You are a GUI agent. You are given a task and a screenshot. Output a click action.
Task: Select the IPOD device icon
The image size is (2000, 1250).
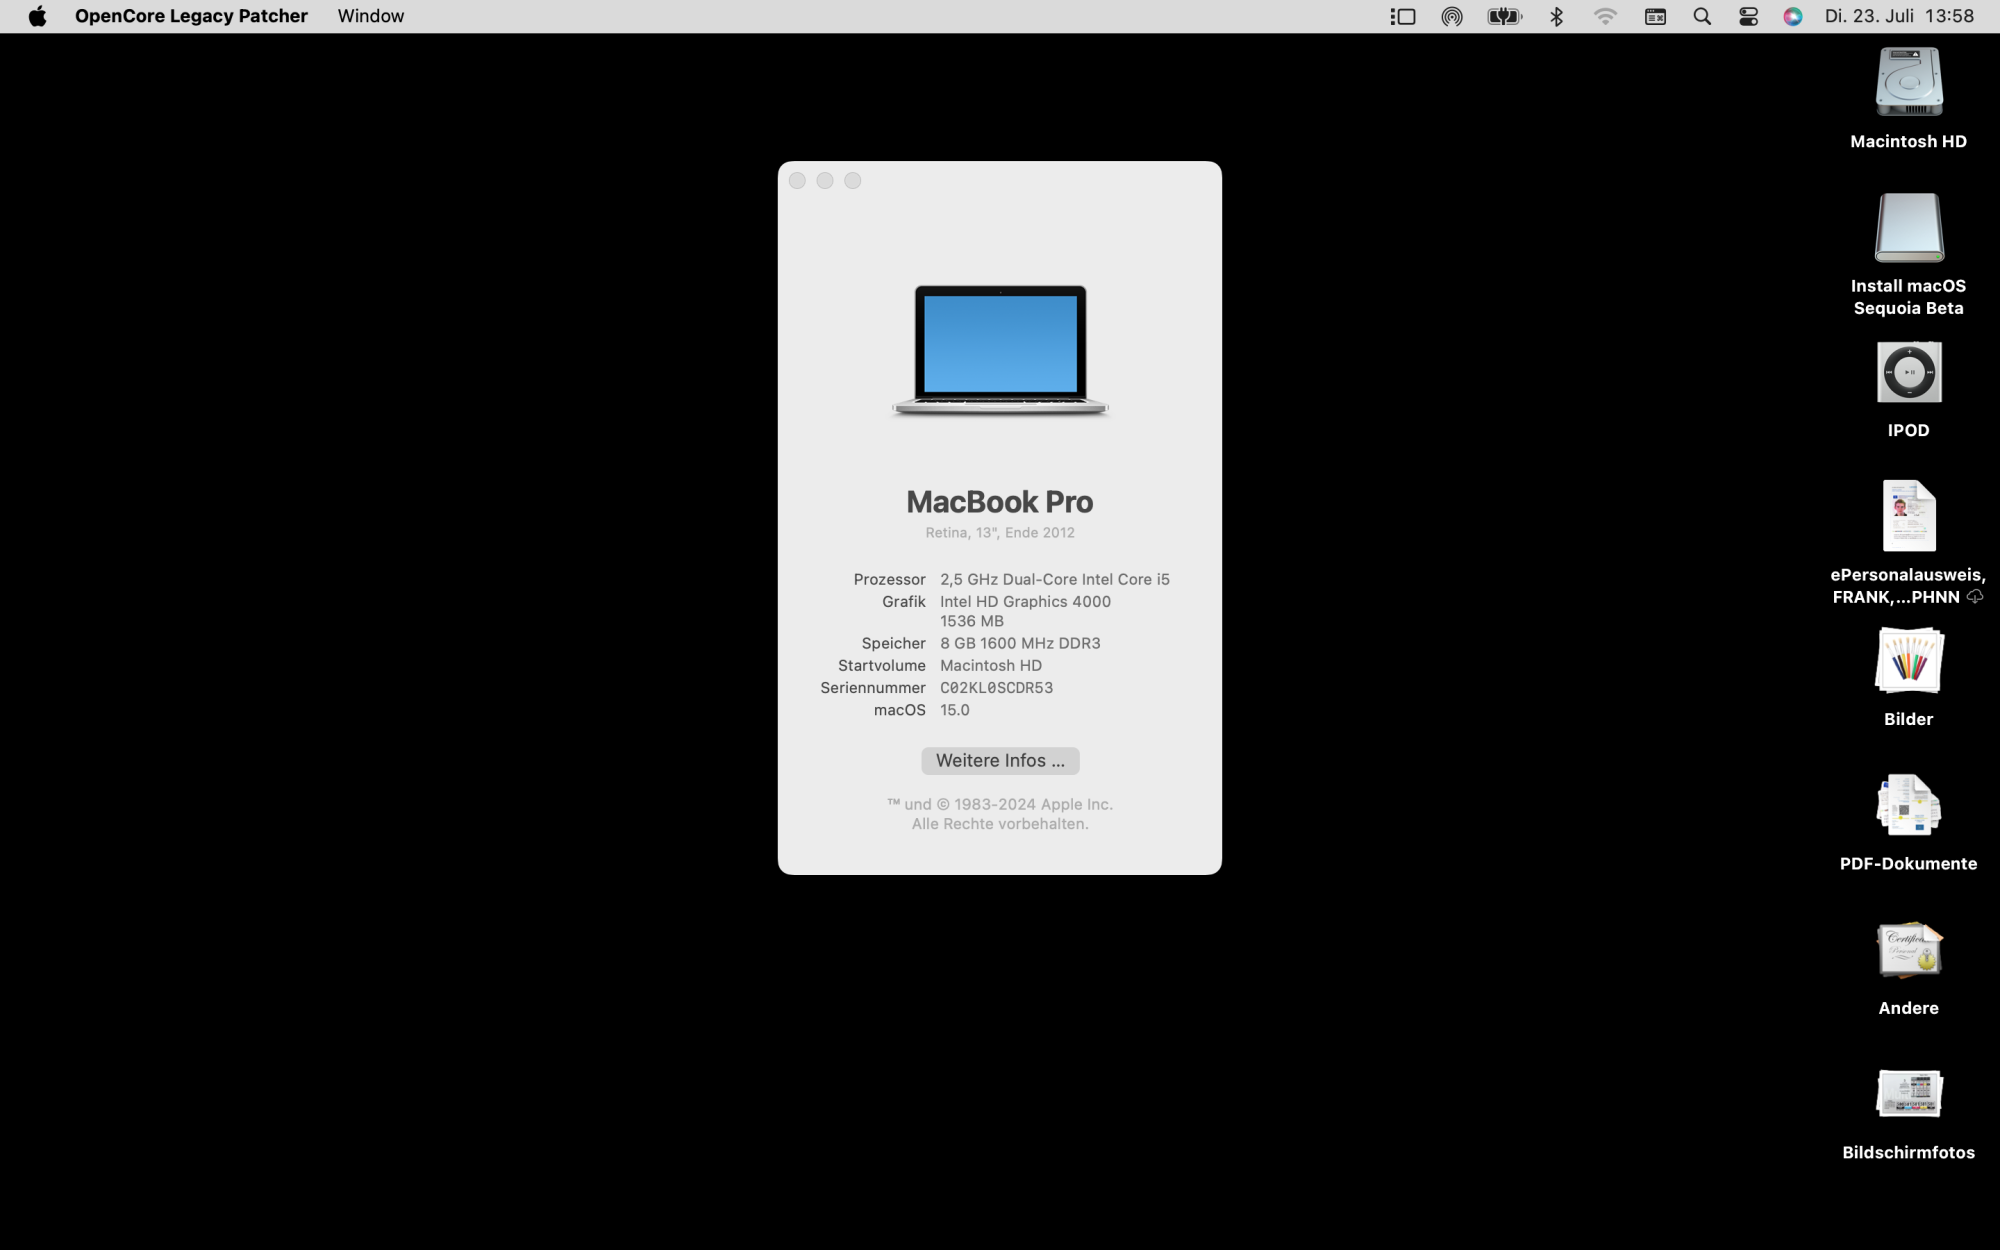coord(1908,373)
